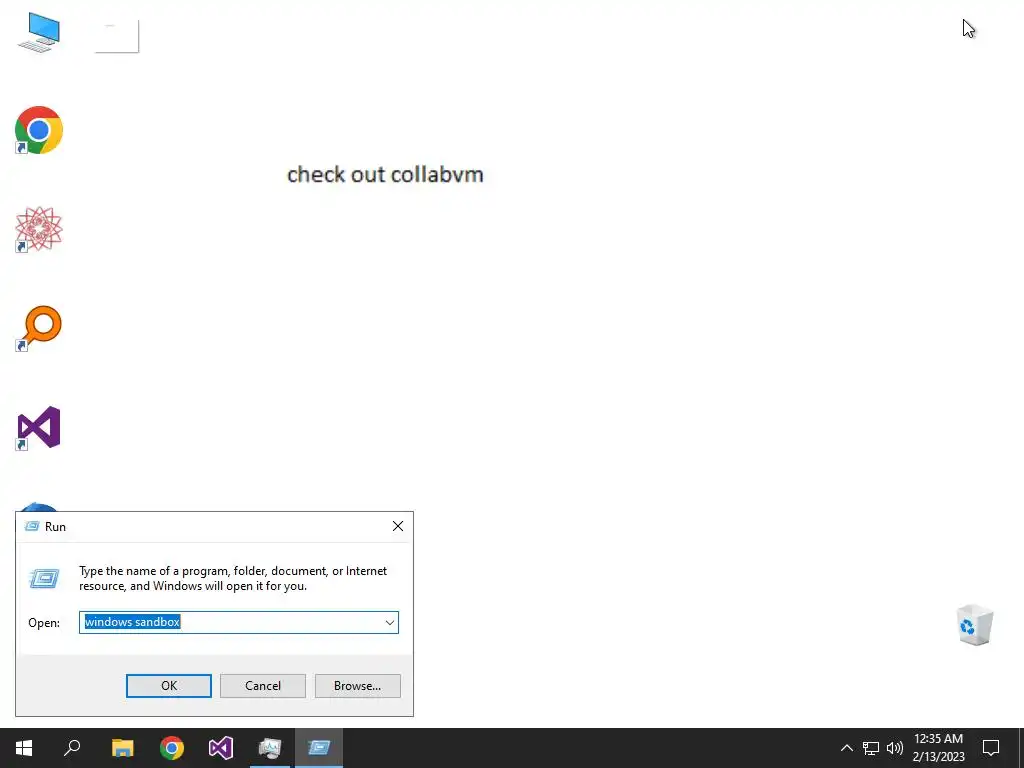Screen dimensions: 1024x768
Task: Click the Open text field in Run
Action: pos(231,622)
